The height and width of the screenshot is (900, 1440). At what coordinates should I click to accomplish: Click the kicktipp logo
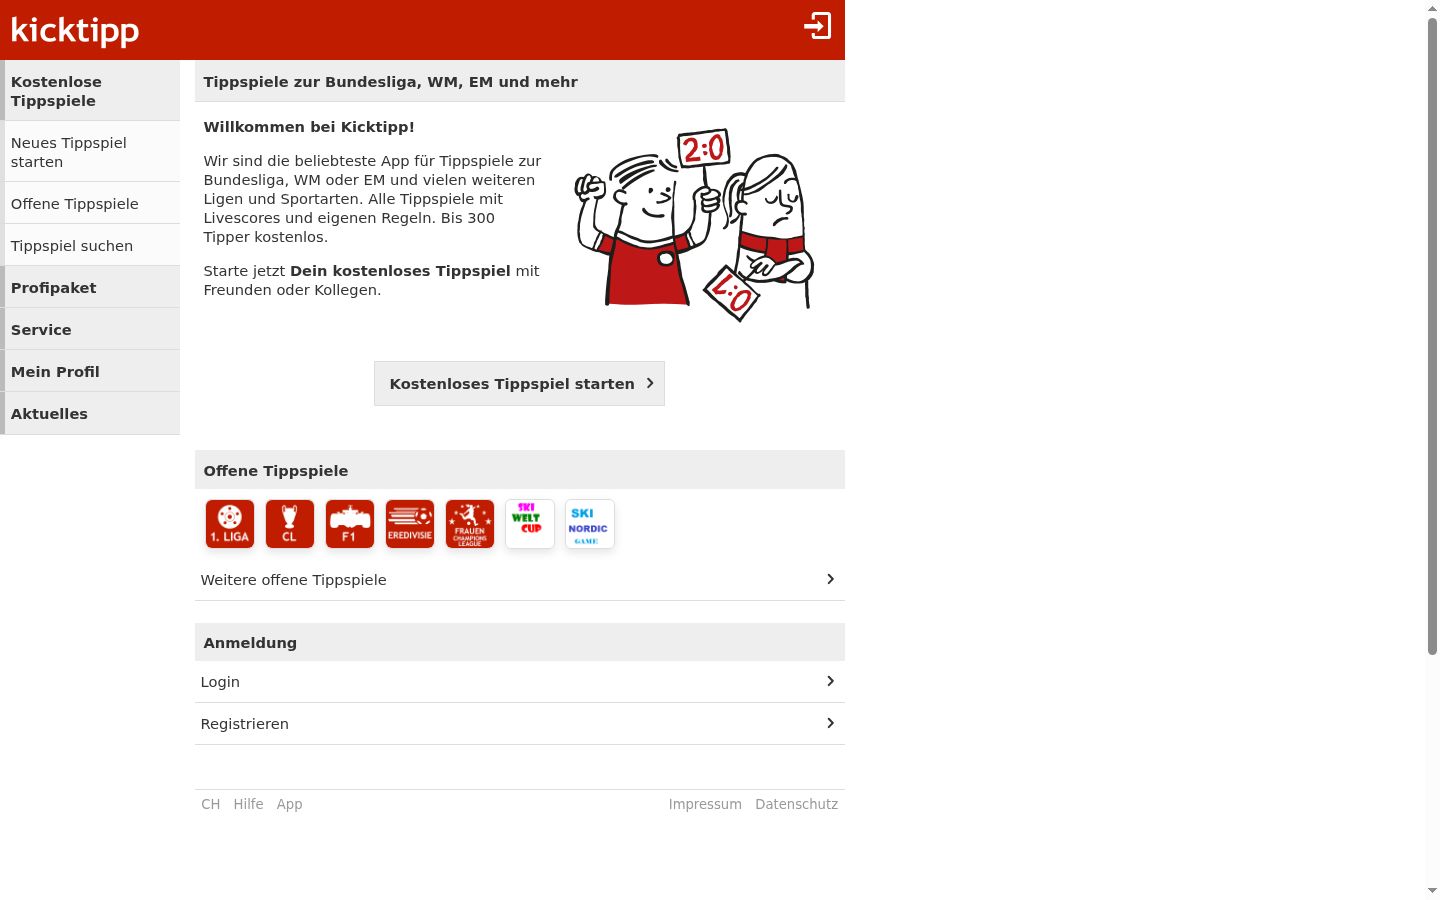click(75, 30)
